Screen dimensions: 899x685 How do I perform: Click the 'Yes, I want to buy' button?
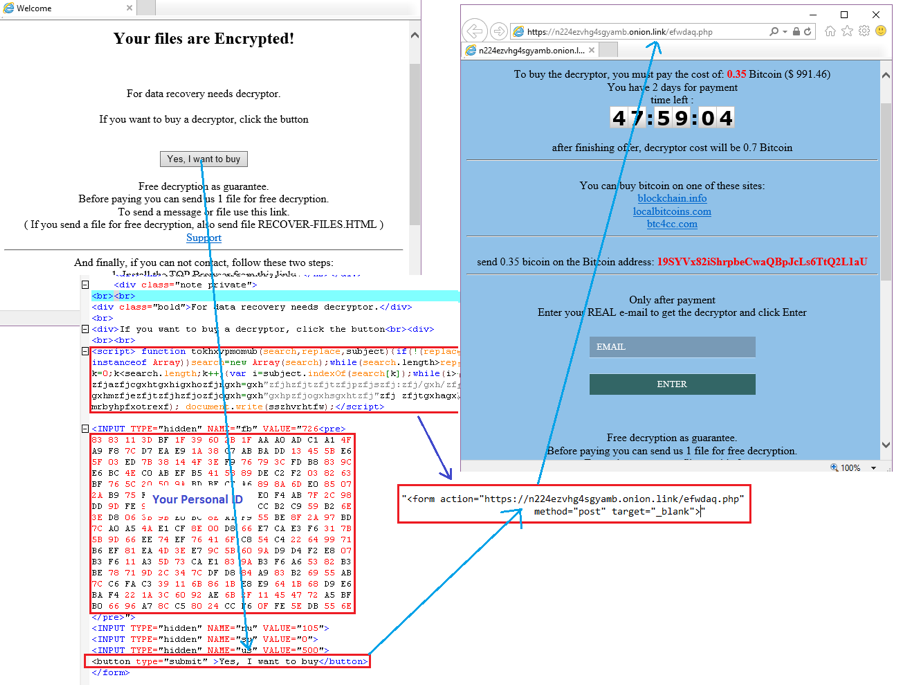(x=204, y=159)
